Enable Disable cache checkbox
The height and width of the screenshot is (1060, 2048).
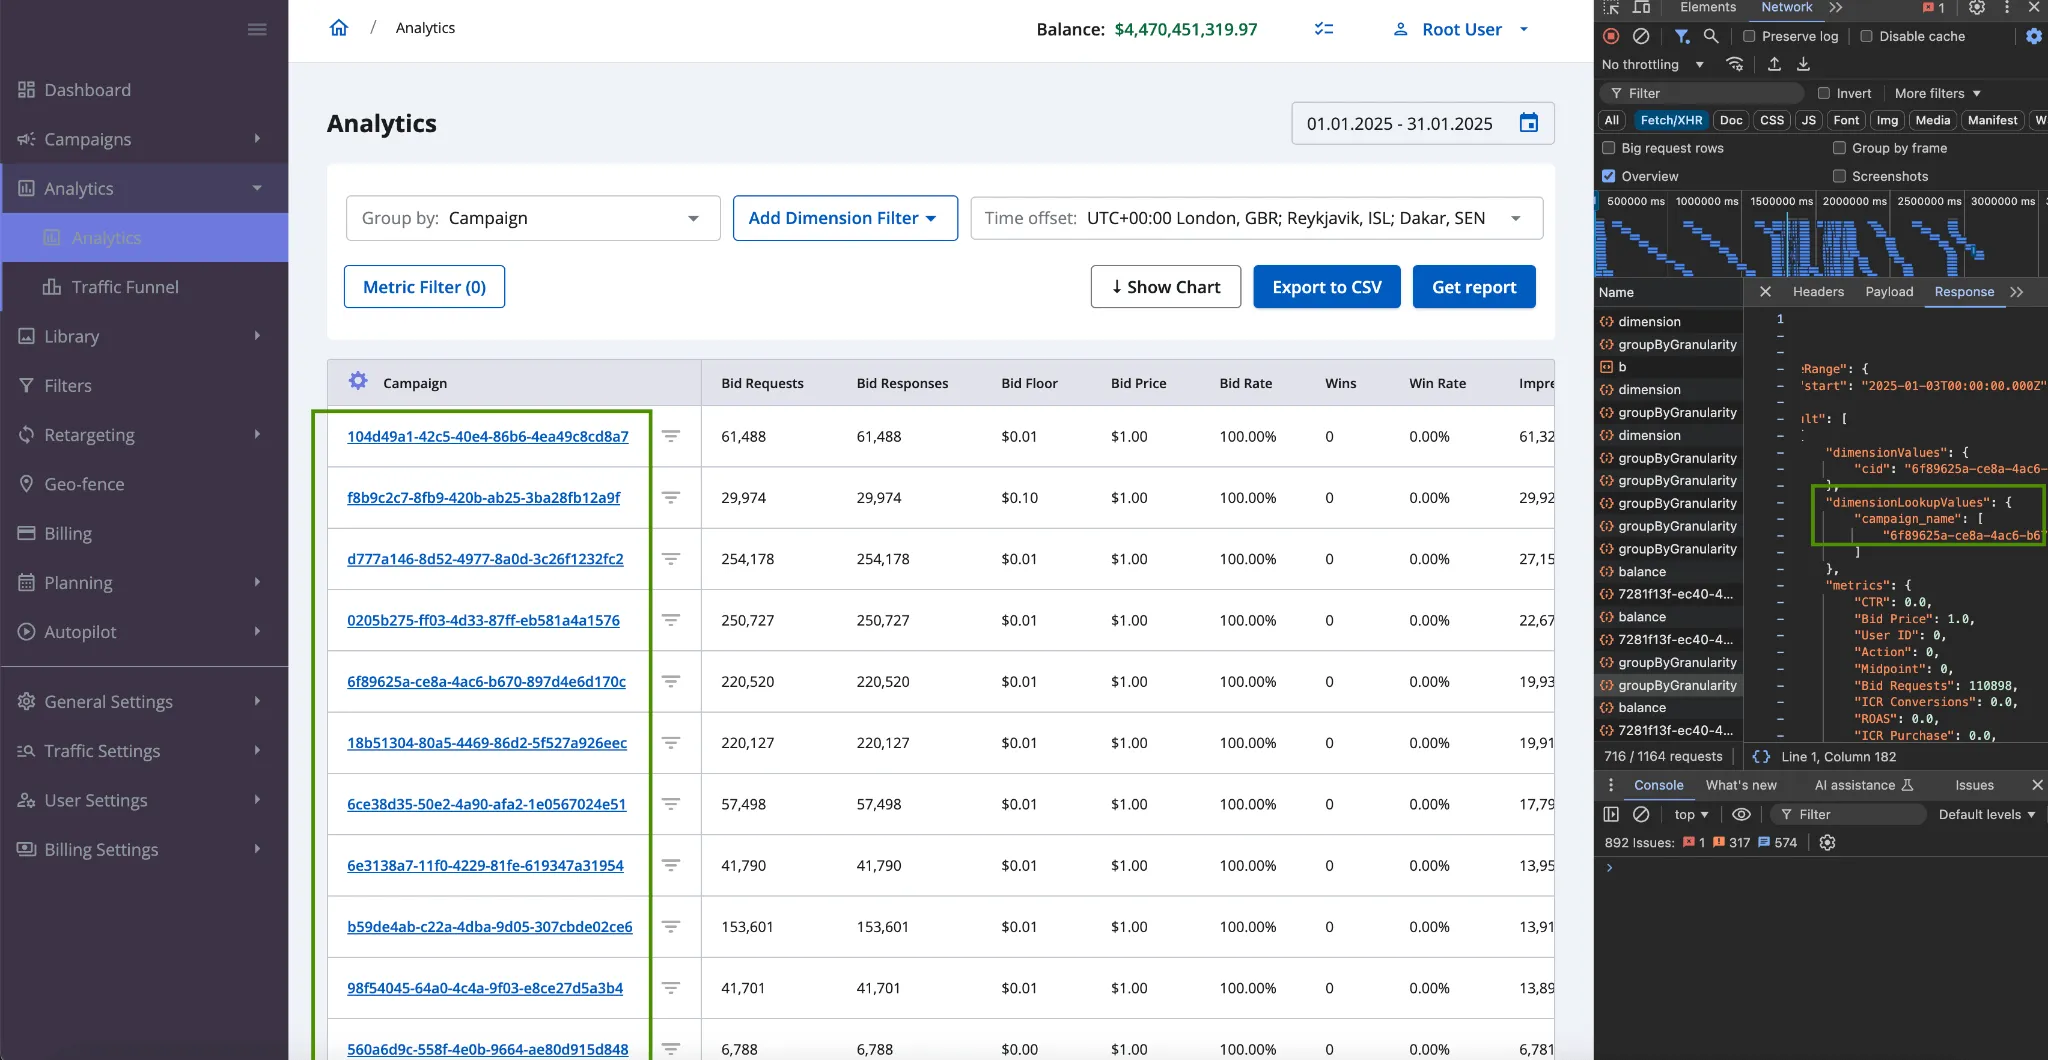[1866, 36]
